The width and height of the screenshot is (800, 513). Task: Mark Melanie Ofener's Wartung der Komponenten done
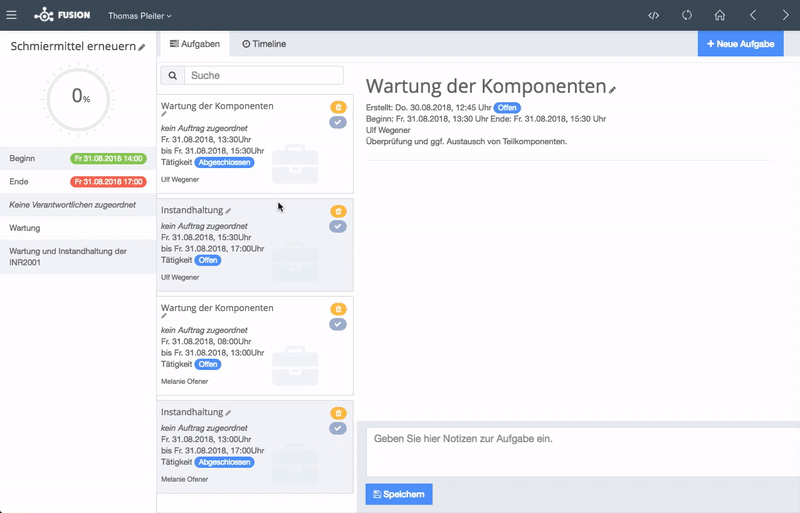[x=338, y=325]
